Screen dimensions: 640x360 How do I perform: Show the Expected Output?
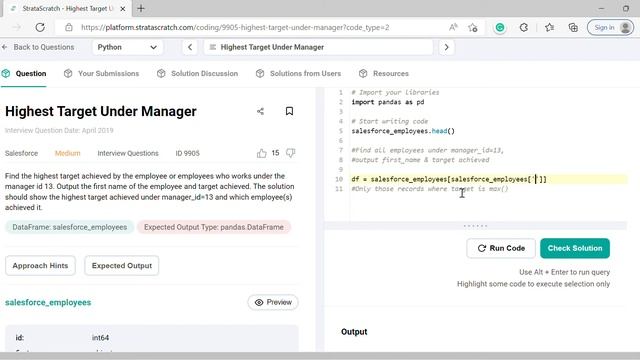pyautogui.click(x=122, y=266)
